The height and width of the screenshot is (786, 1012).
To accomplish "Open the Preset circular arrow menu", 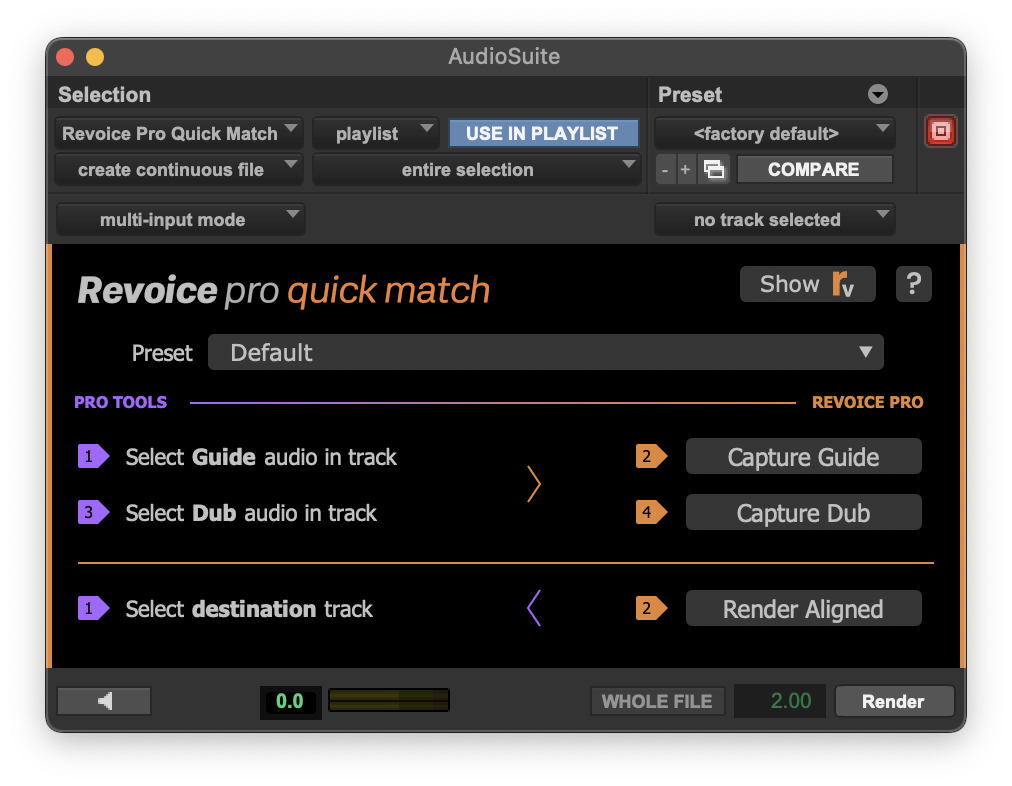I will pyautogui.click(x=878, y=95).
